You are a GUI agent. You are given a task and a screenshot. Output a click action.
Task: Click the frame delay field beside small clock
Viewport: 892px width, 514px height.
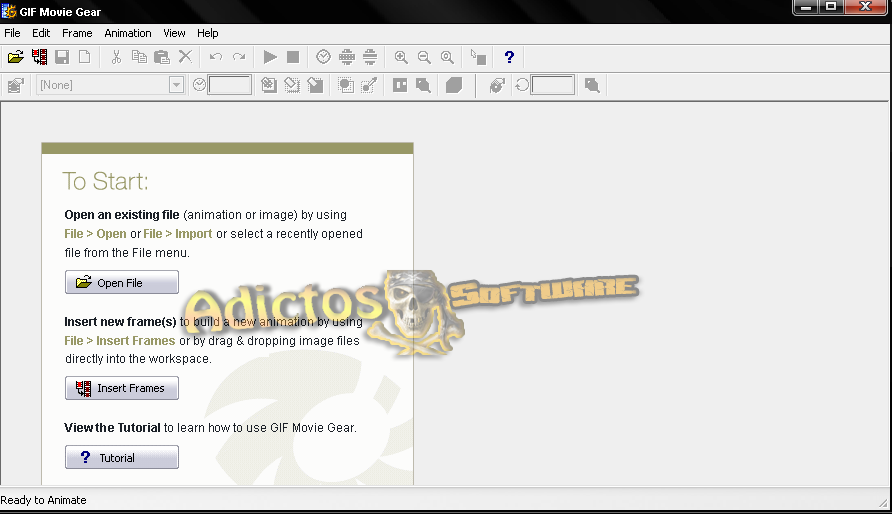(x=230, y=85)
